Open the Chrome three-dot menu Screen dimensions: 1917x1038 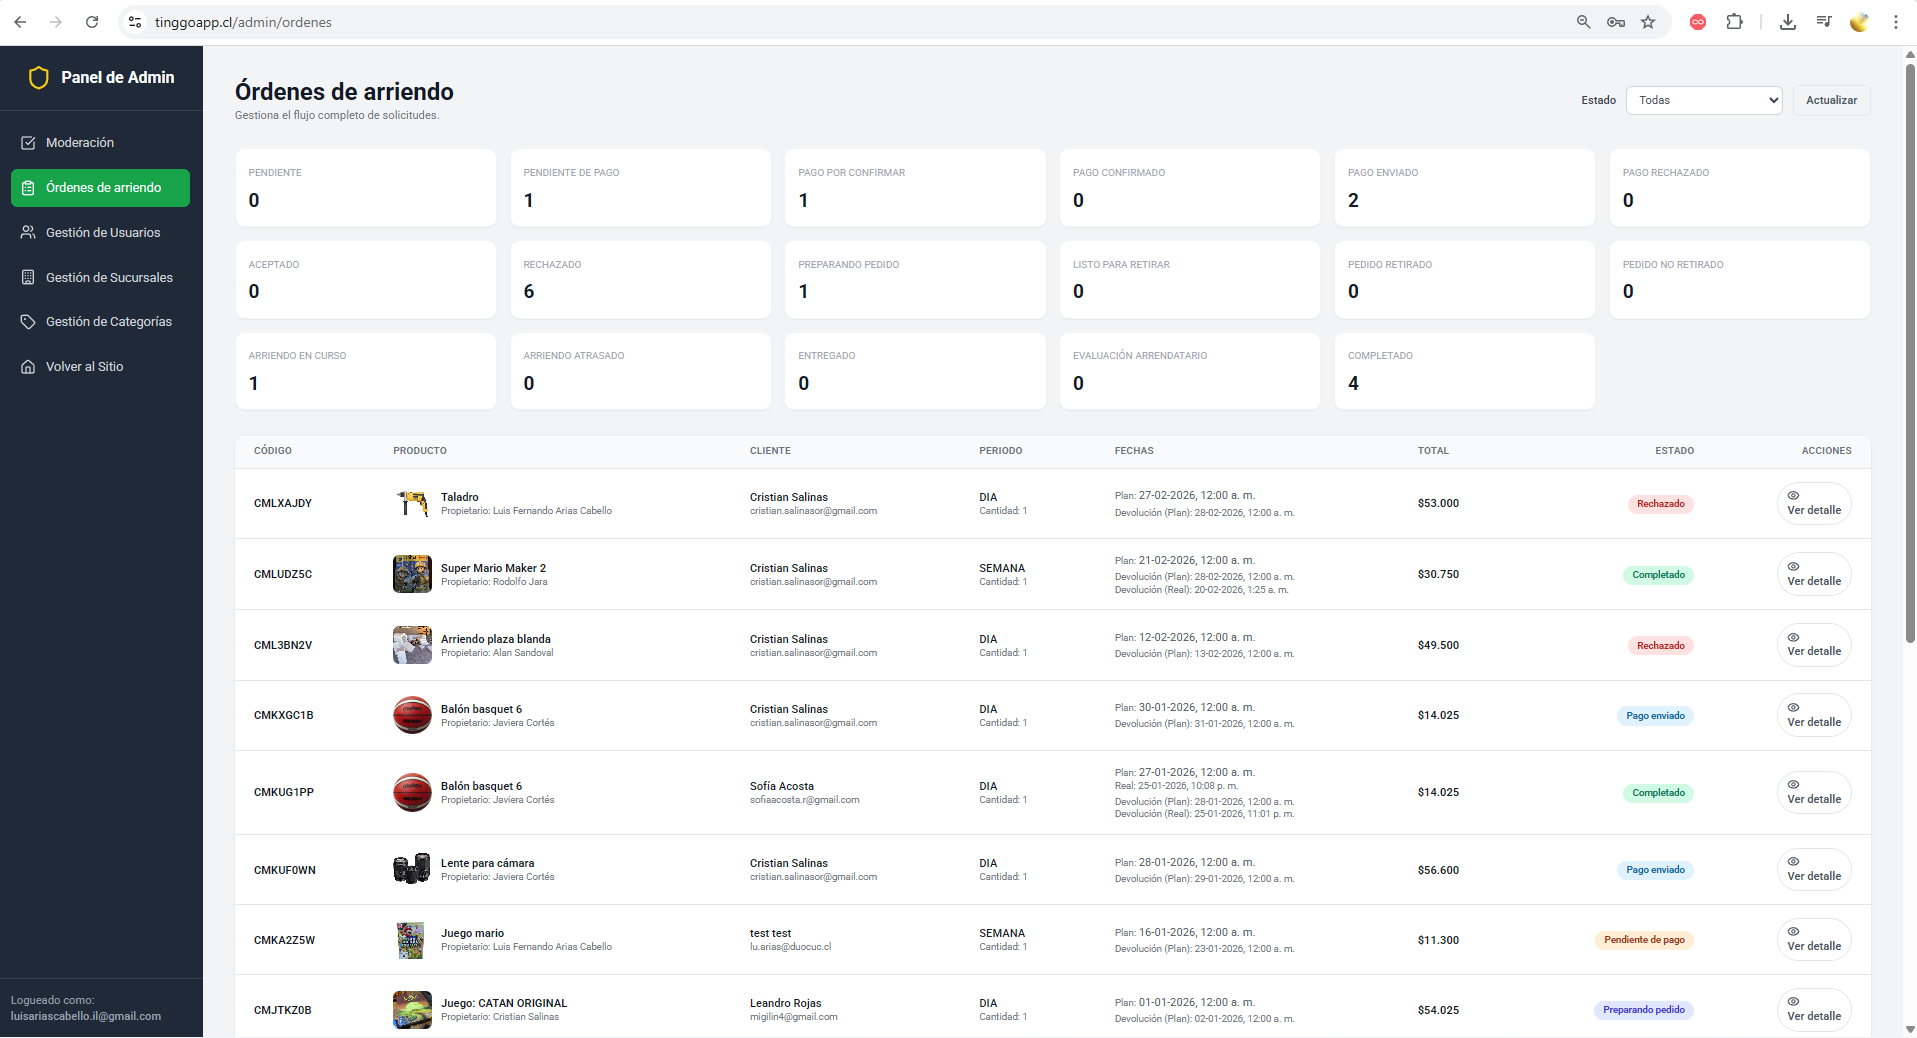pyautogui.click(x=1895, y=22)
